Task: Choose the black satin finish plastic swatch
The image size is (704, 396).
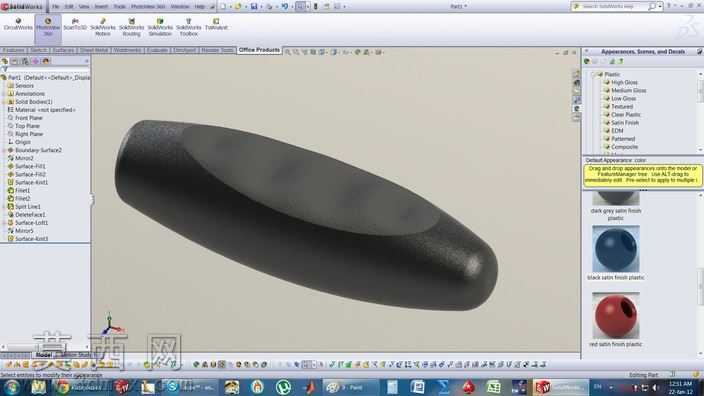Action: click(x=616, y=249)
